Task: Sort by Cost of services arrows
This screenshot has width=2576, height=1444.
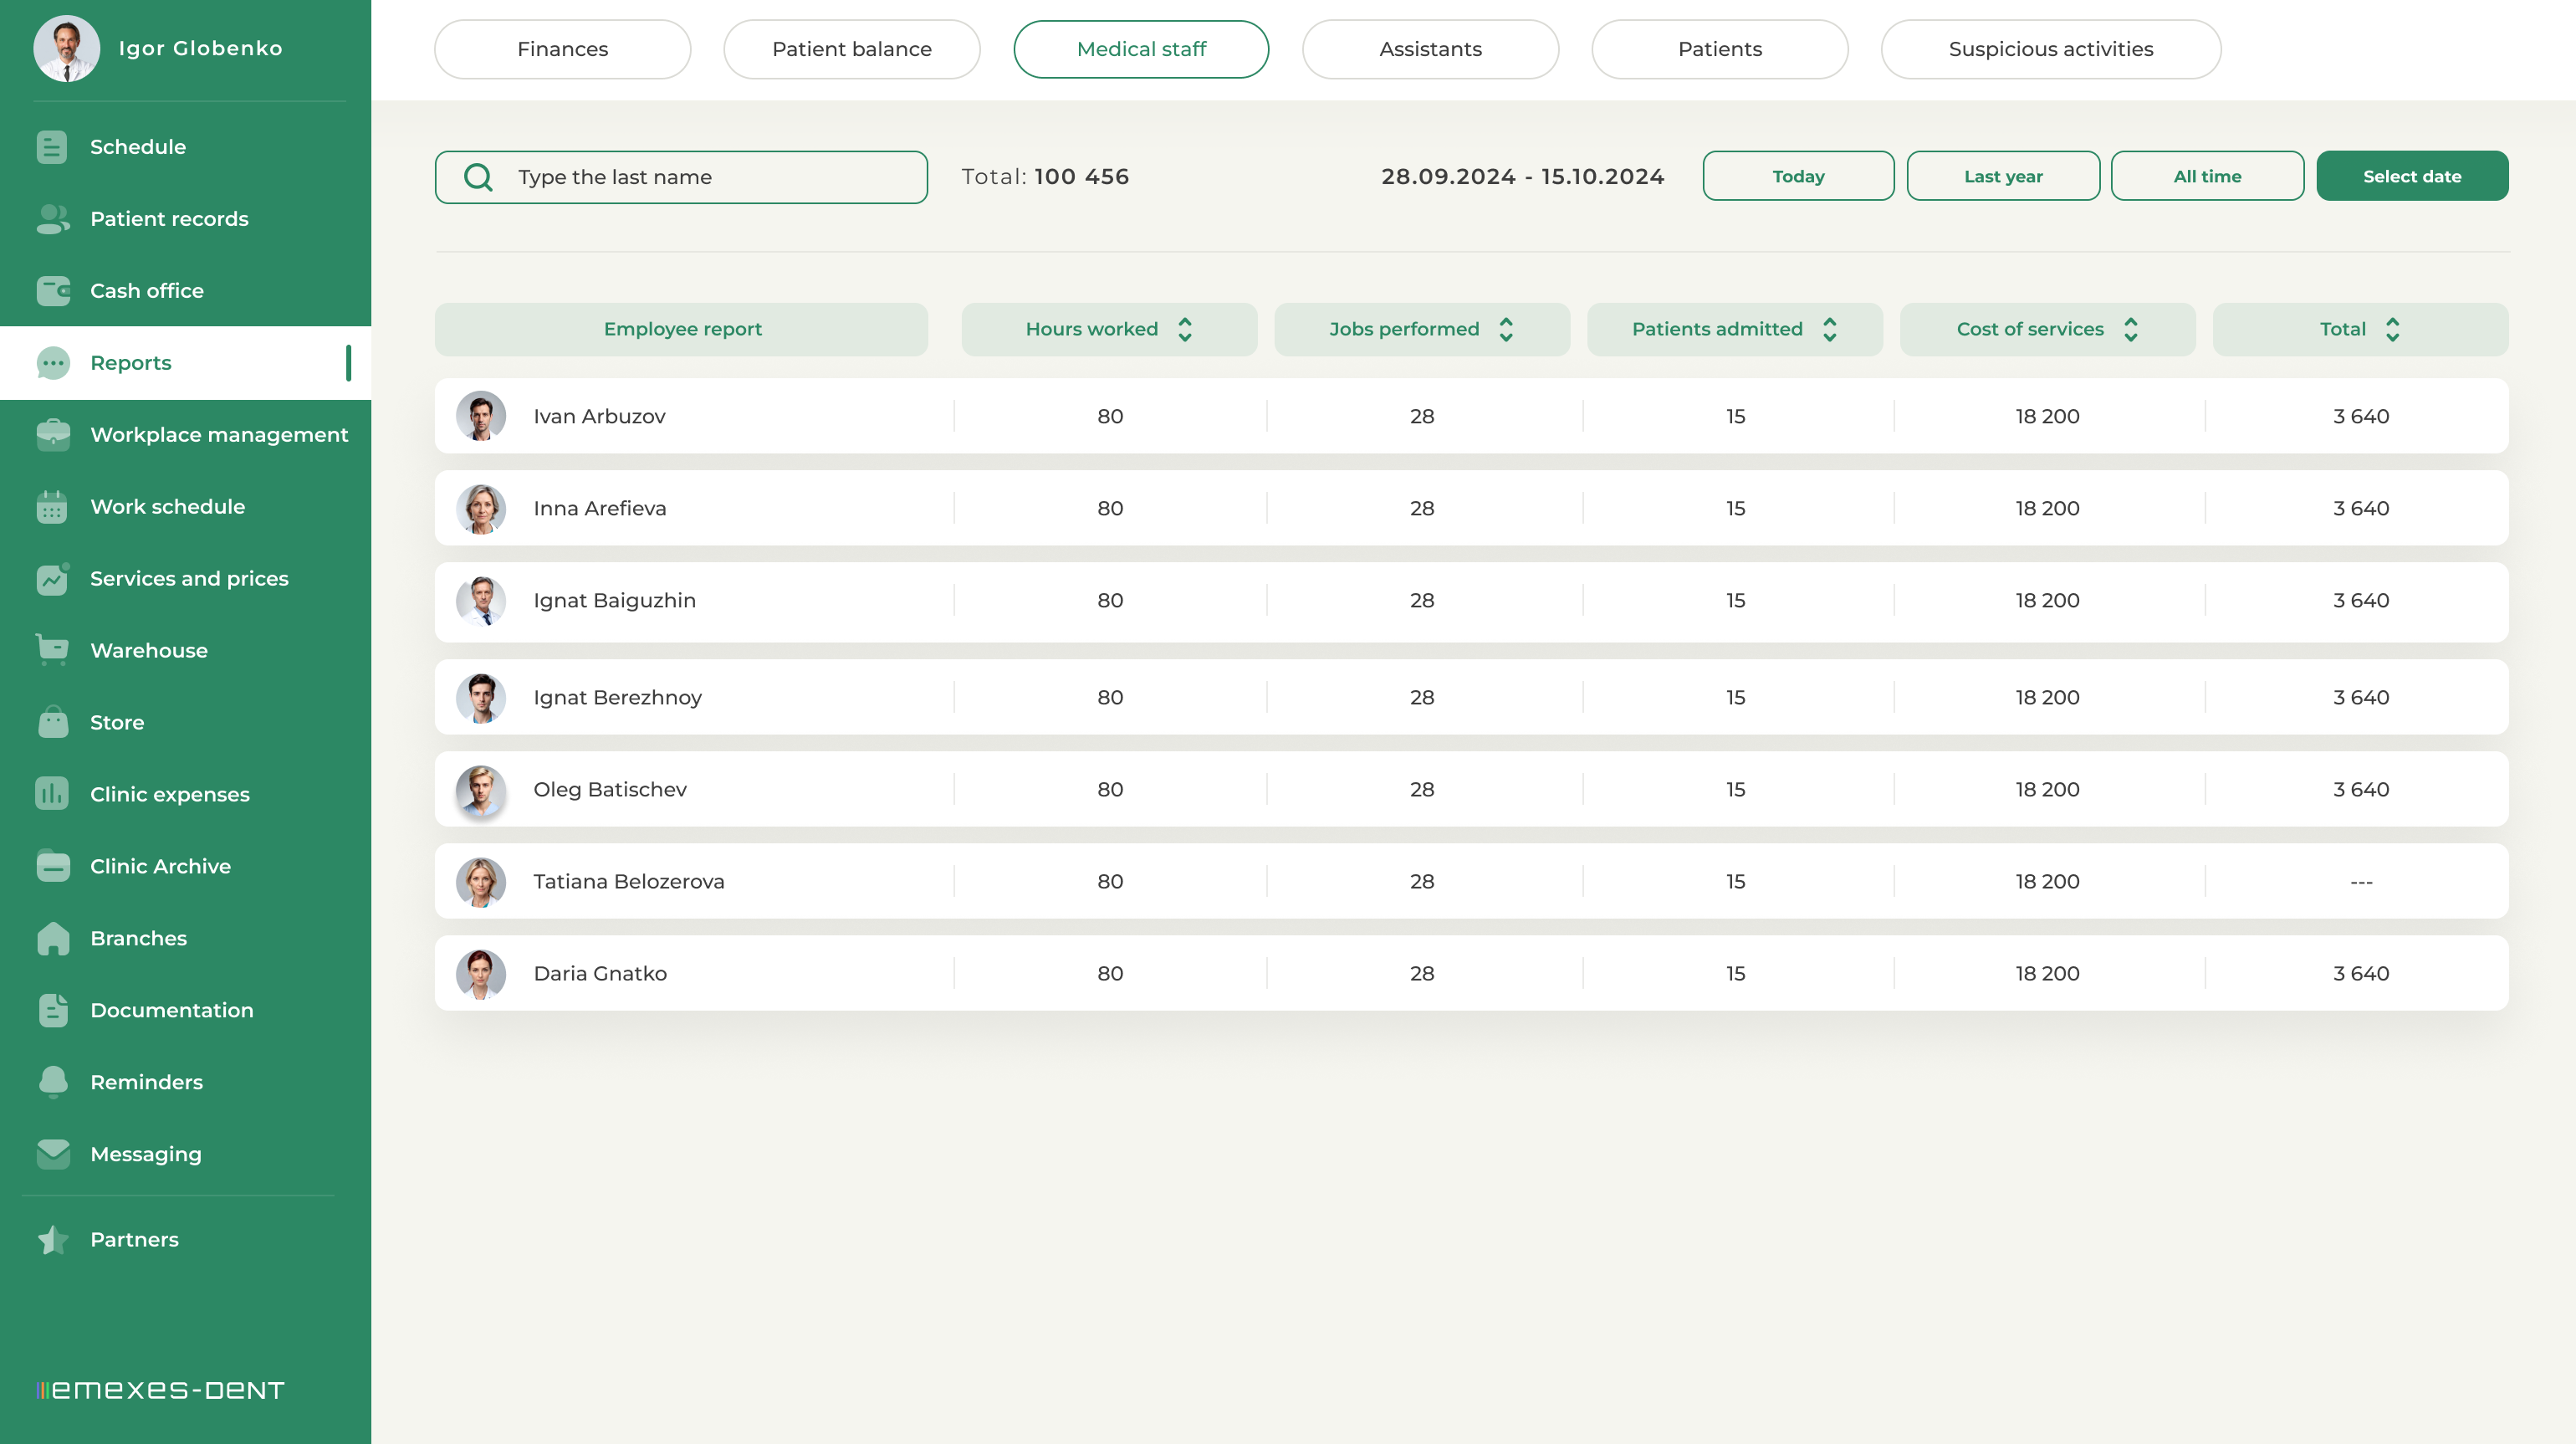Action: coord(2131,329)
